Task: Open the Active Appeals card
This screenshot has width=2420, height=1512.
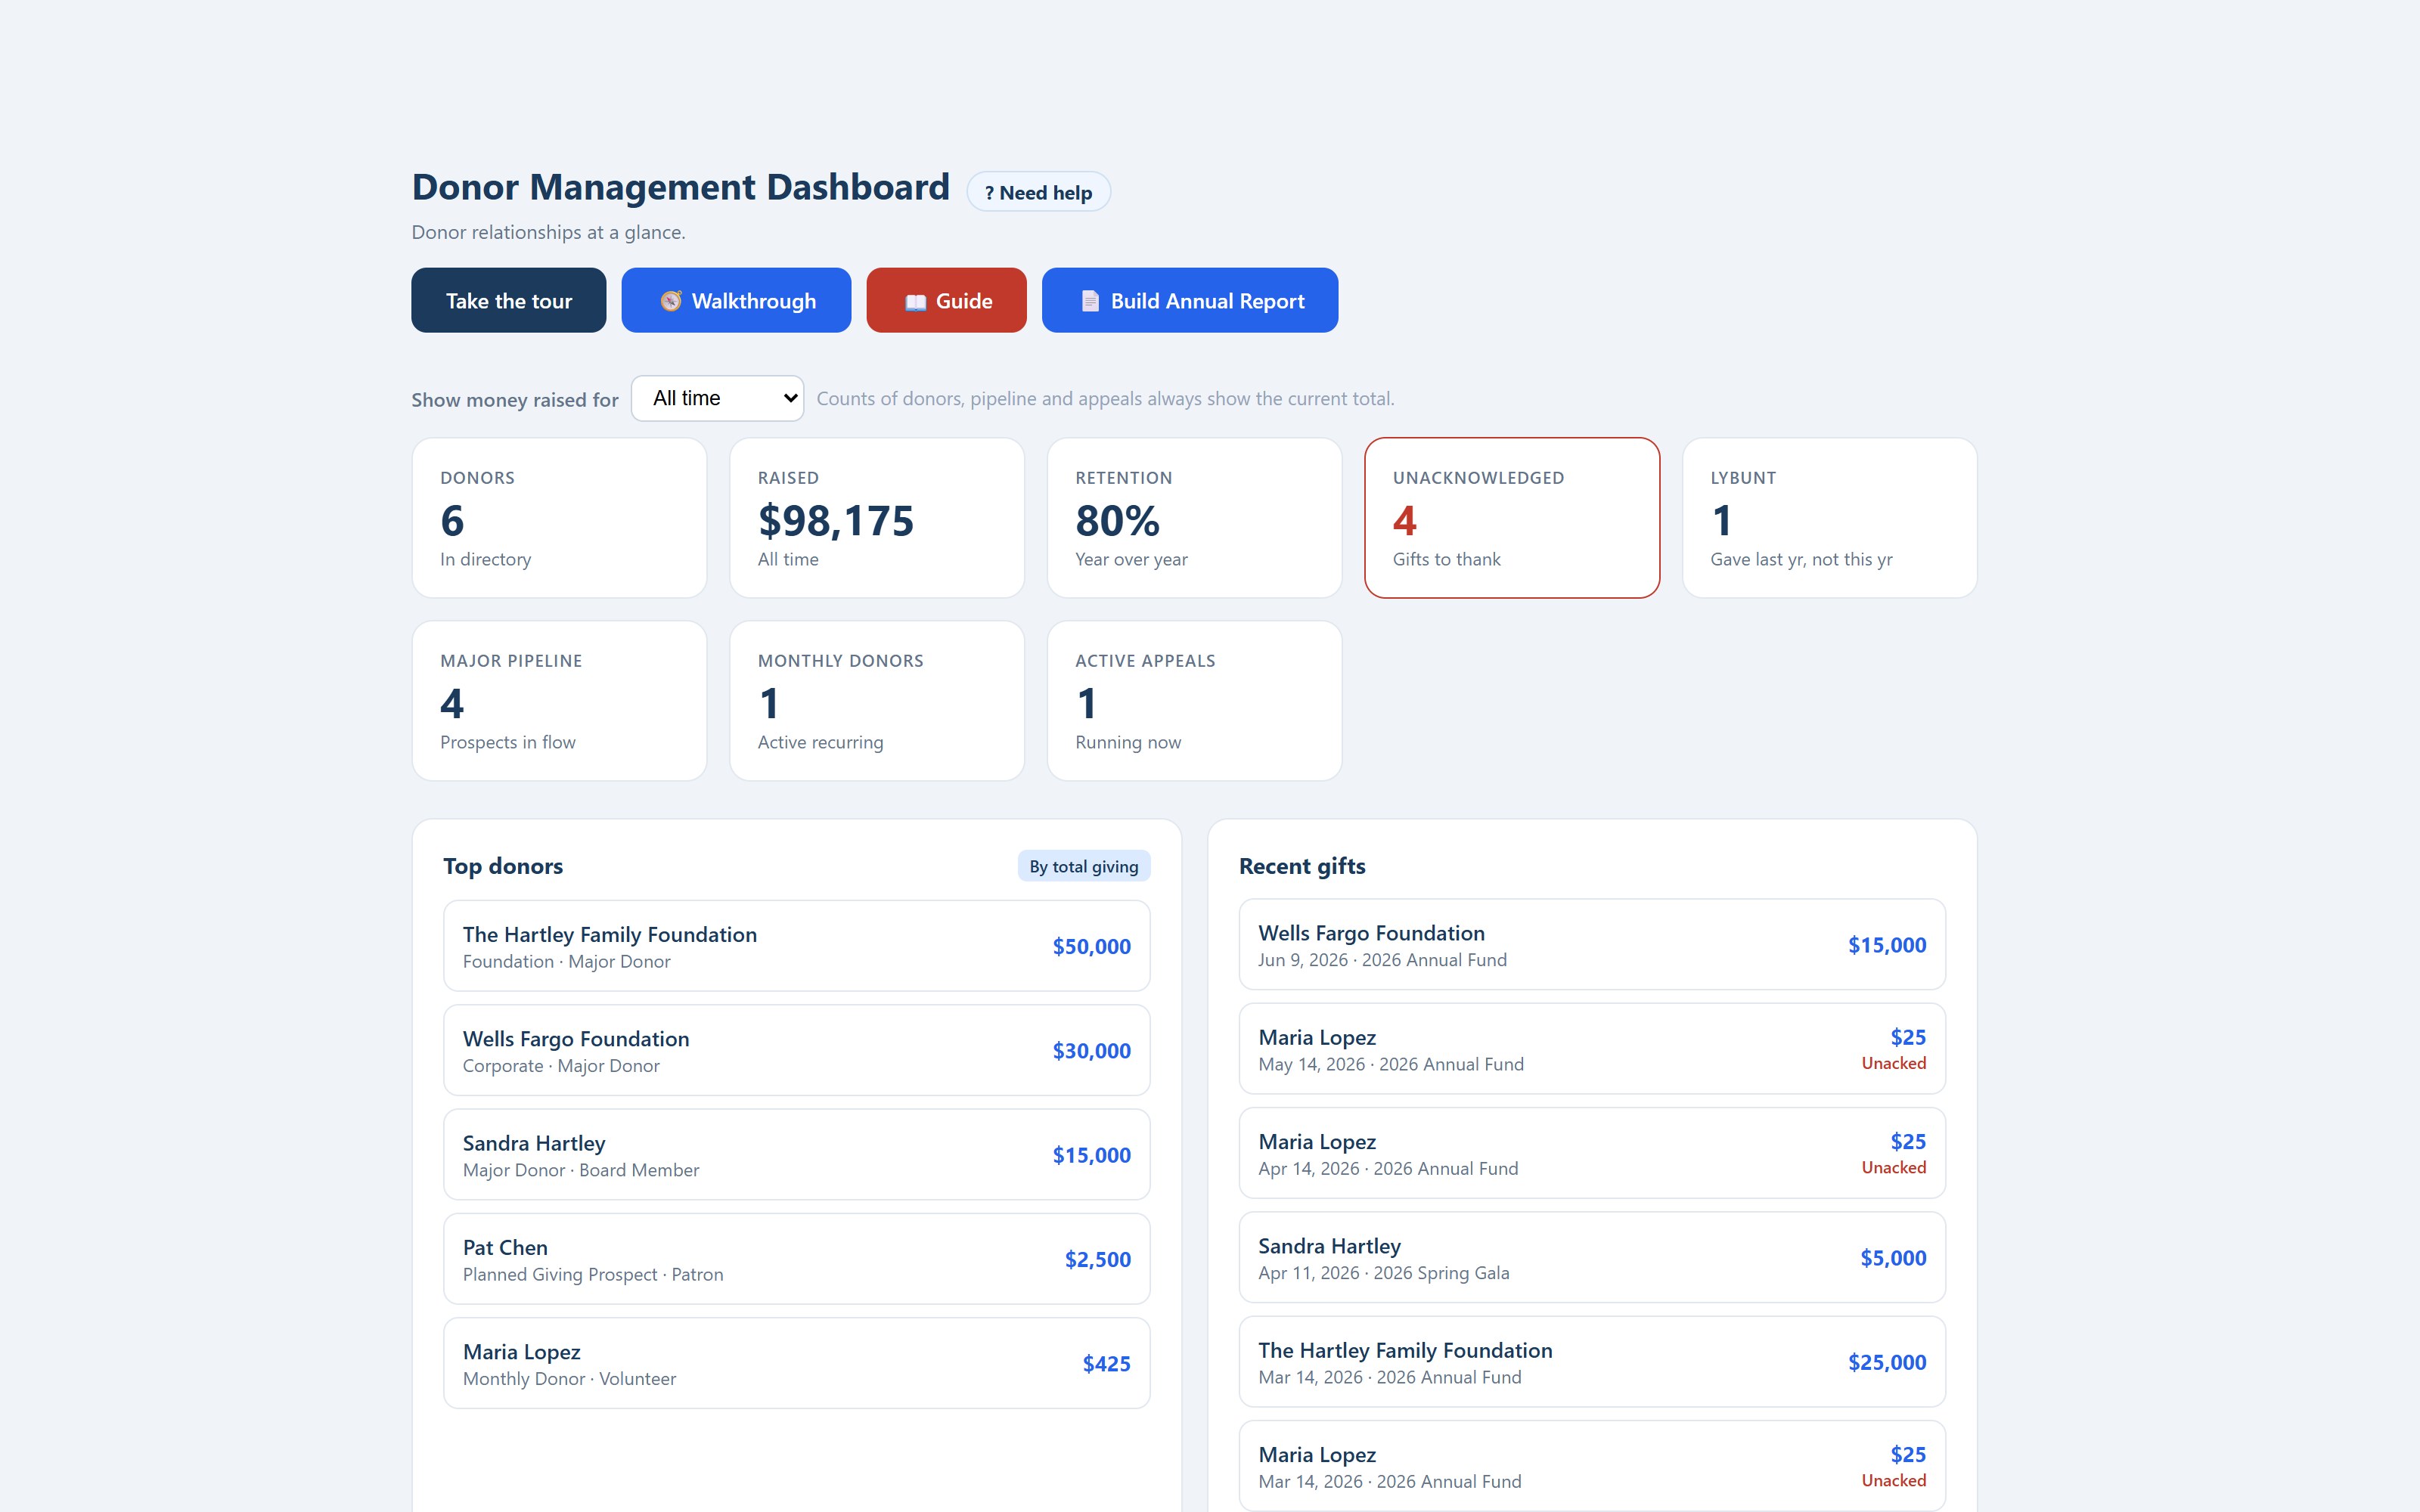Action: pyautogui.click(x=1194, y=701)
